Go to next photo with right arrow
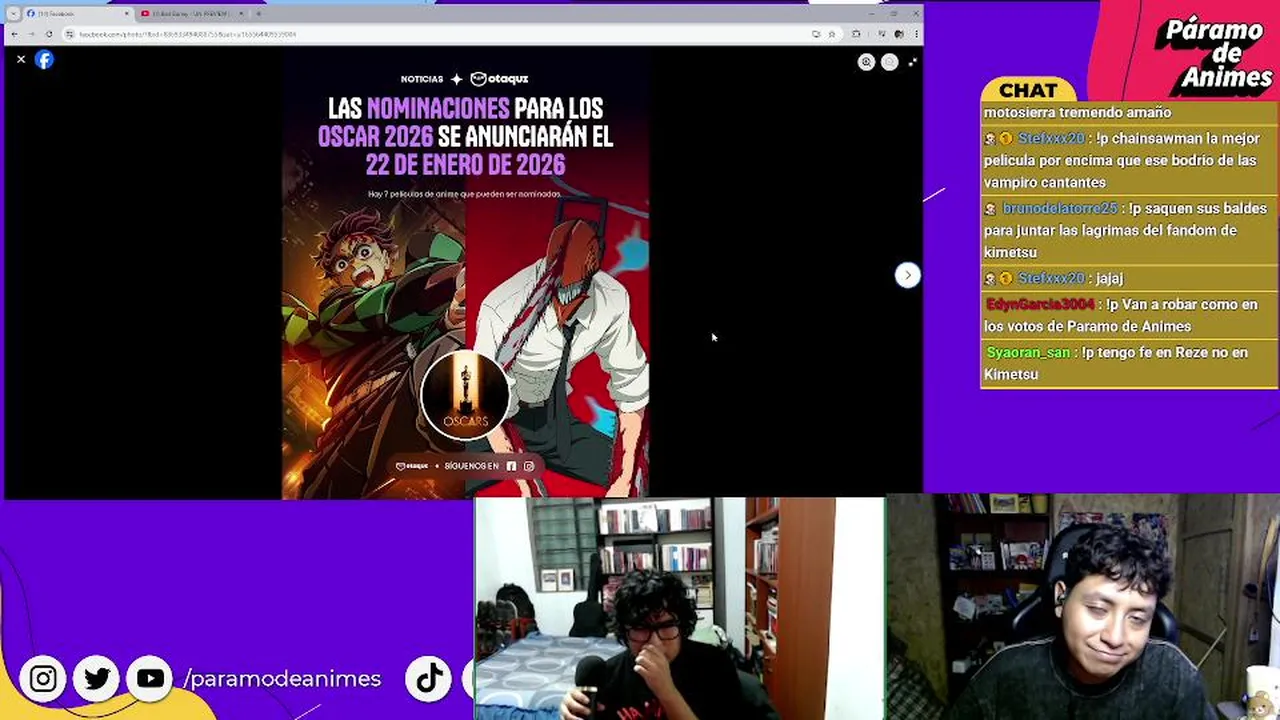 coord(907,275)
